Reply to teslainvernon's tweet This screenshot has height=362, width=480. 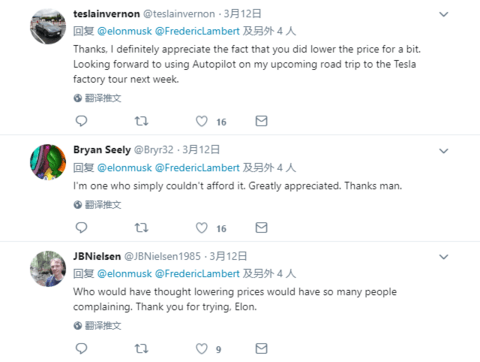point(81,121)
